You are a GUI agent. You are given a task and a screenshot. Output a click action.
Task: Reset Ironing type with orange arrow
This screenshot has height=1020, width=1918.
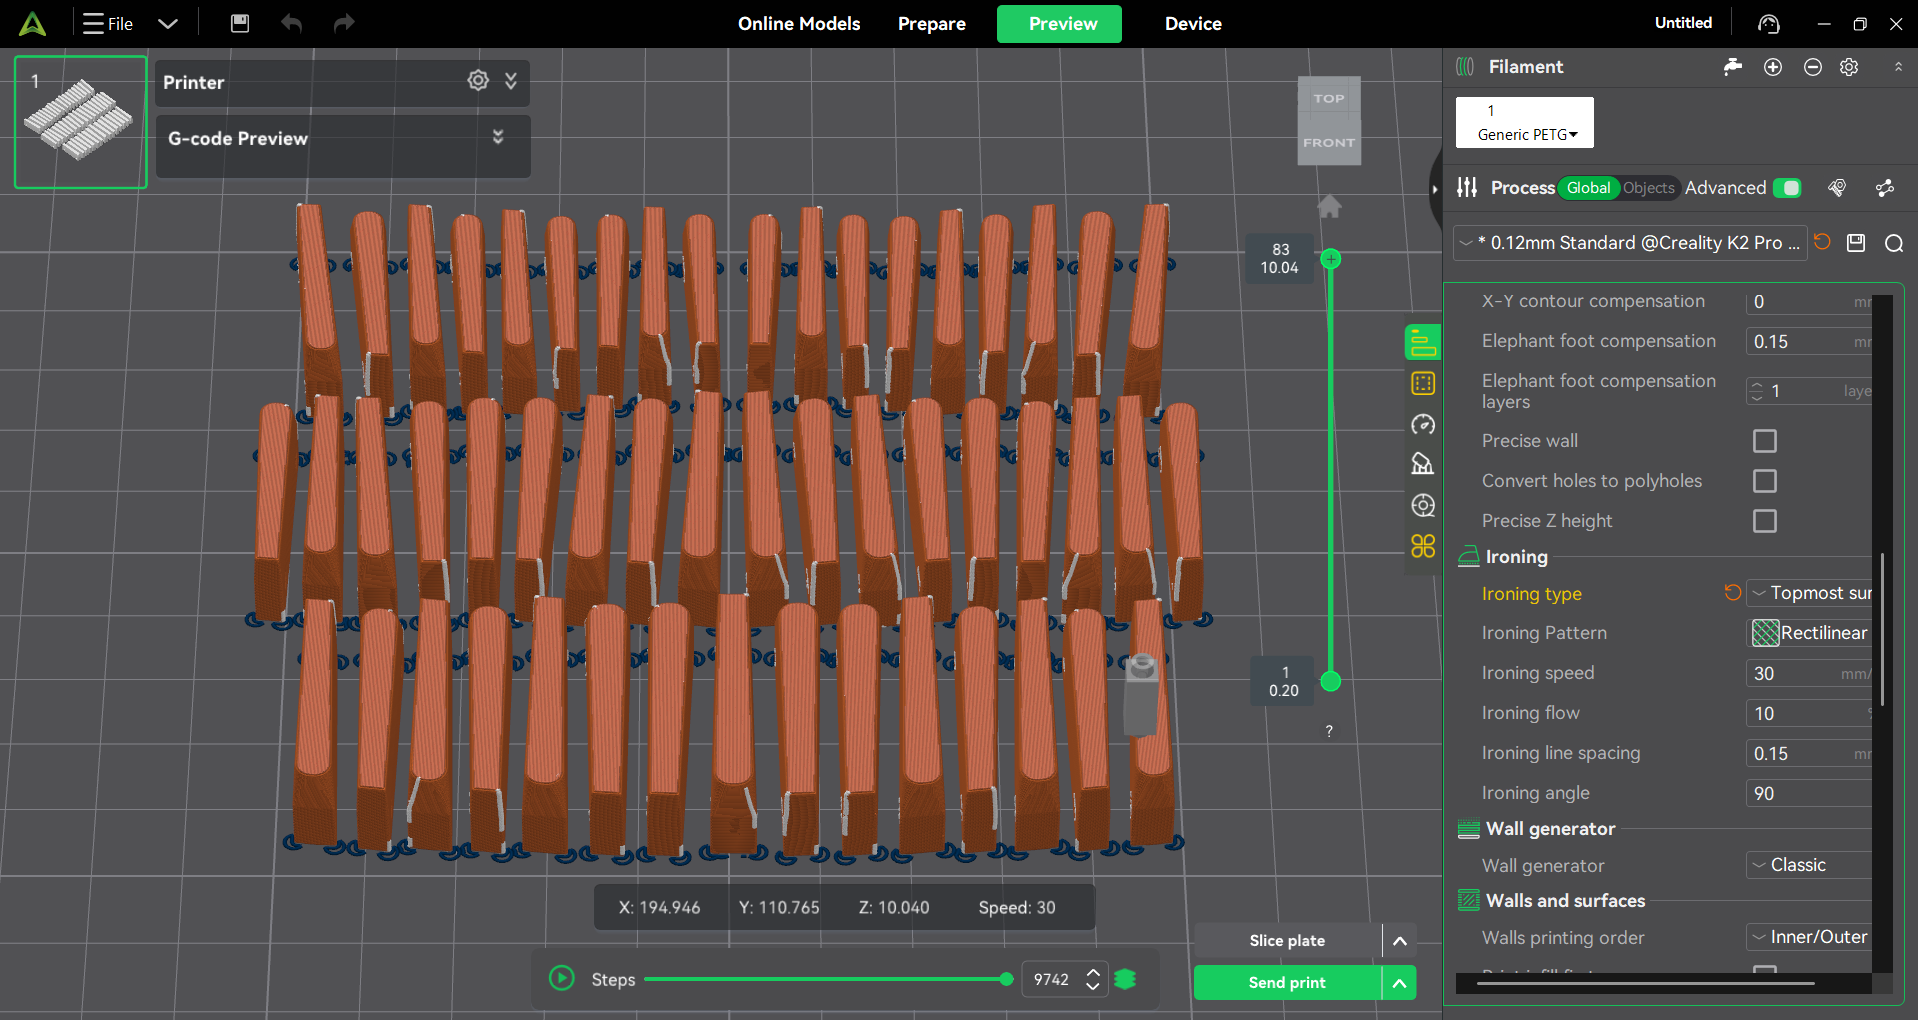click(x=1732, y=592)
